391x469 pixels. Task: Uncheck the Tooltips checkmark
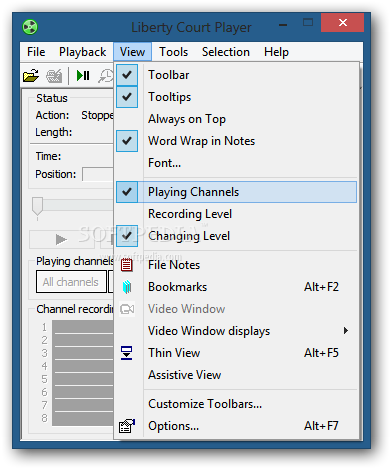click(127, 97)
